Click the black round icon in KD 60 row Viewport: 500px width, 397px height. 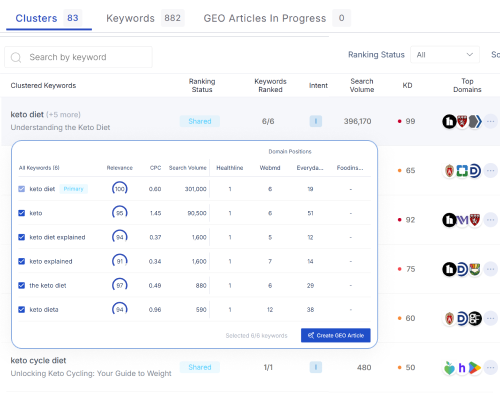(x=475, y=318)
